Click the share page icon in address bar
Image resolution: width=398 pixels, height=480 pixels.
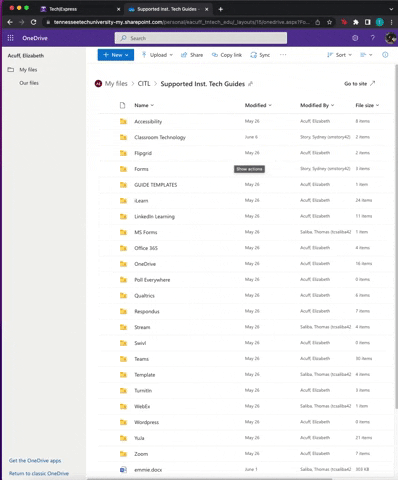(318, 22)
